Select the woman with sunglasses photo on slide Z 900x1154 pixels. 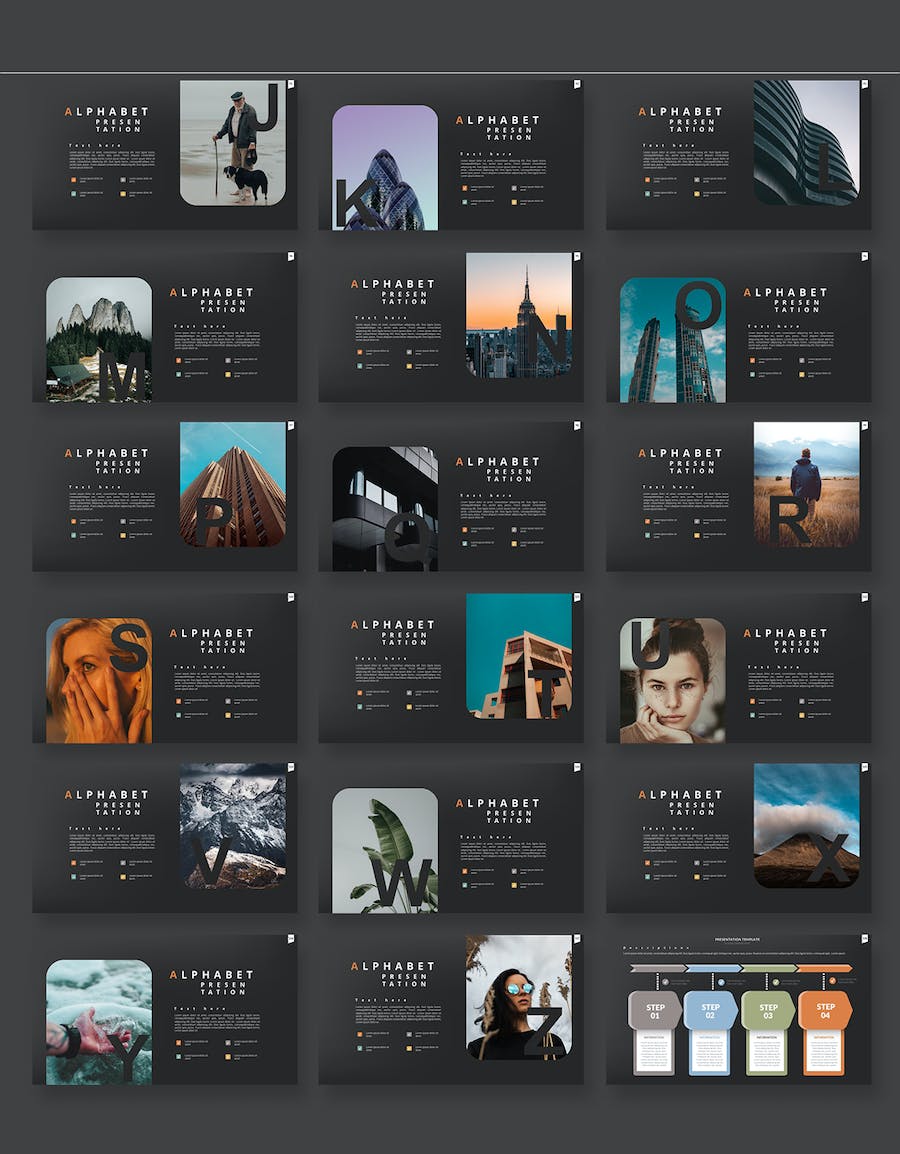(519, 997)
